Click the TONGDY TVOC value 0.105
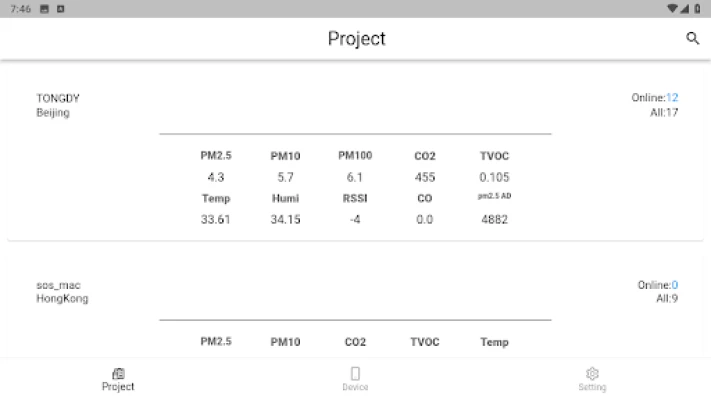 point(494,177)
